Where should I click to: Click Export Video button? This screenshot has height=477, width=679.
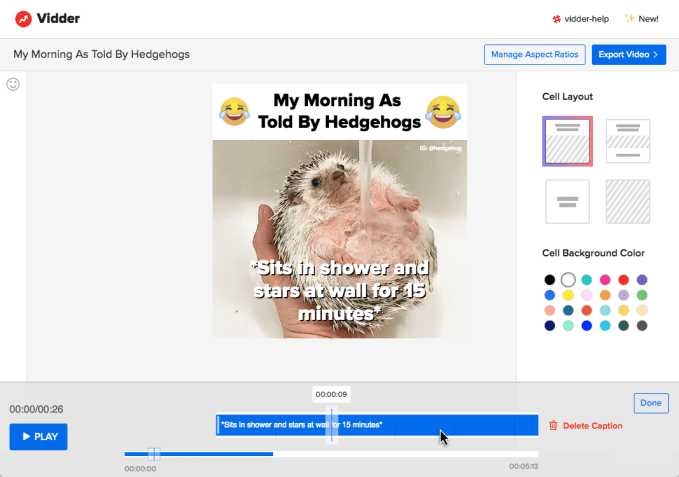tap(629, 54)
